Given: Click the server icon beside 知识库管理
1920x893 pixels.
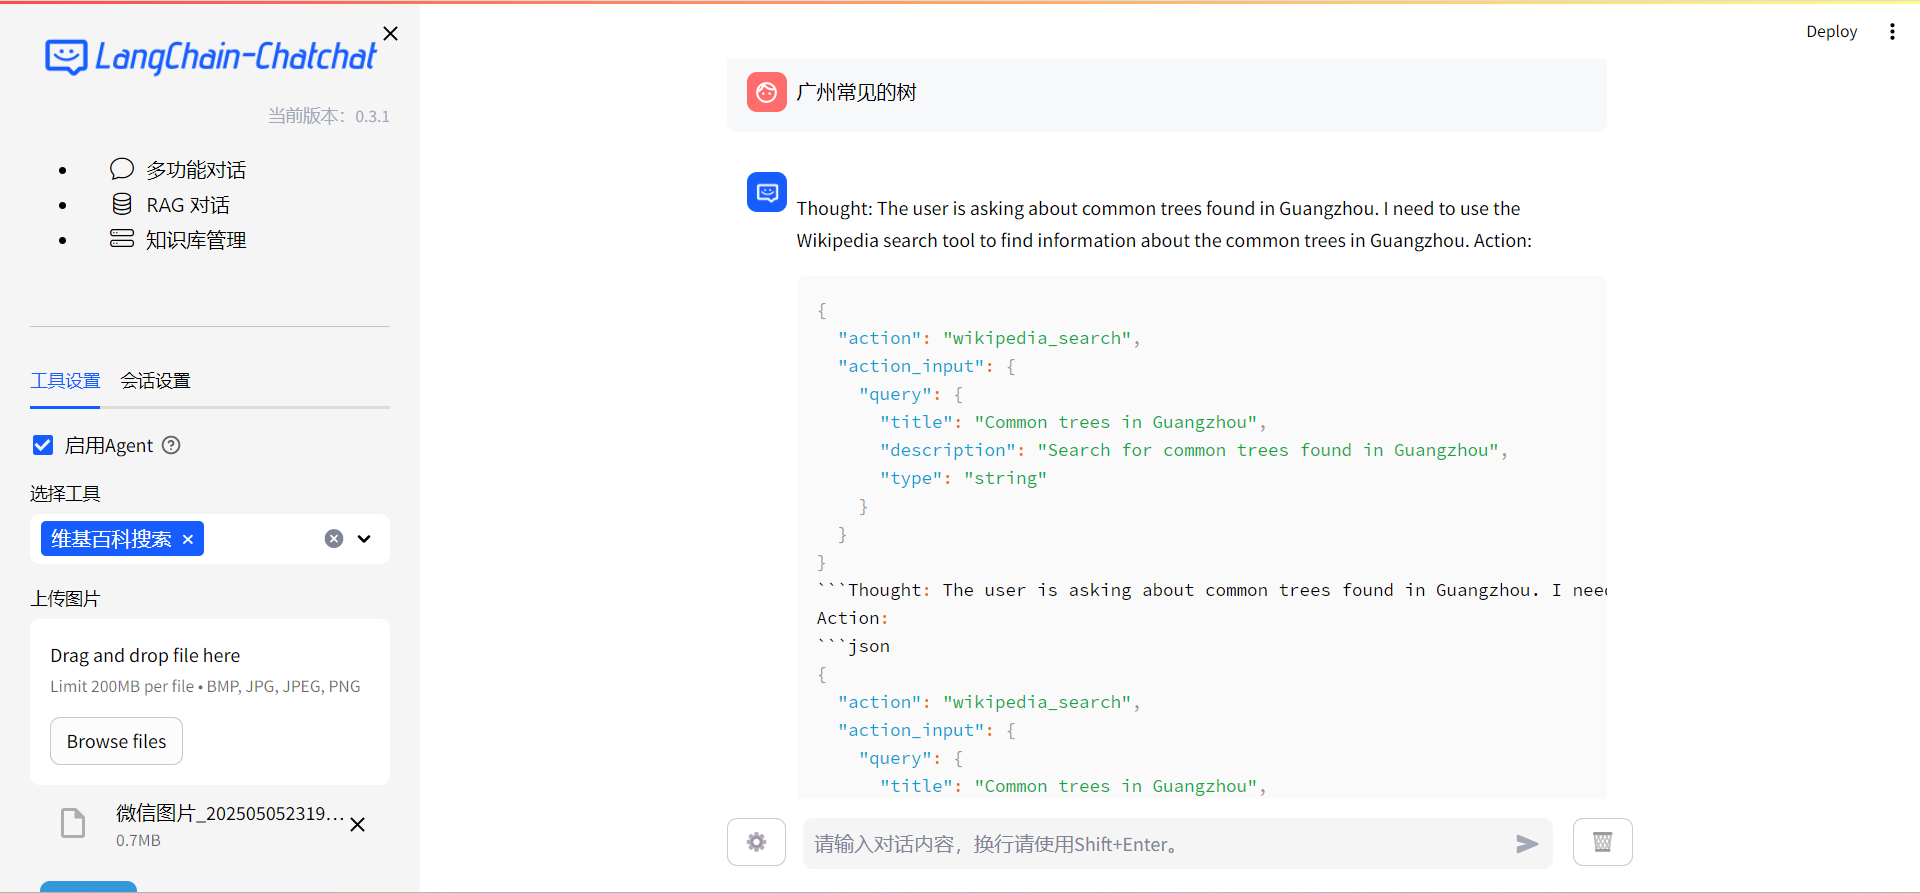Looking at the screenshot, I should pos(122,239).
